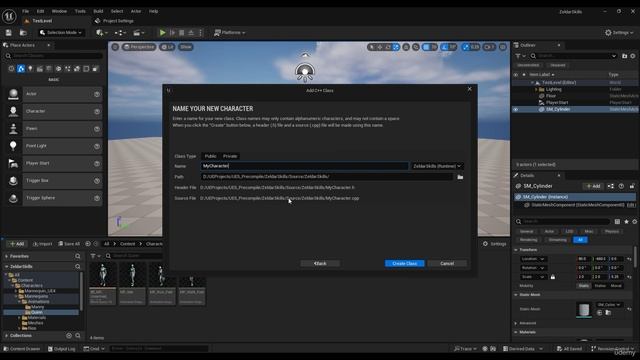Open Perspective viewport mode dropdown
The height and width of the screenshot is (360, 640).
tap(139, 47)
